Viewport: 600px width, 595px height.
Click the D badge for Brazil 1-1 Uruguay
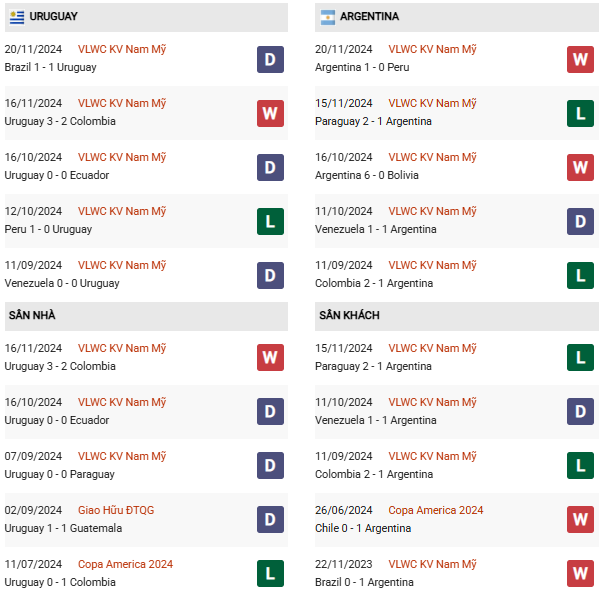tap(270, 59)
